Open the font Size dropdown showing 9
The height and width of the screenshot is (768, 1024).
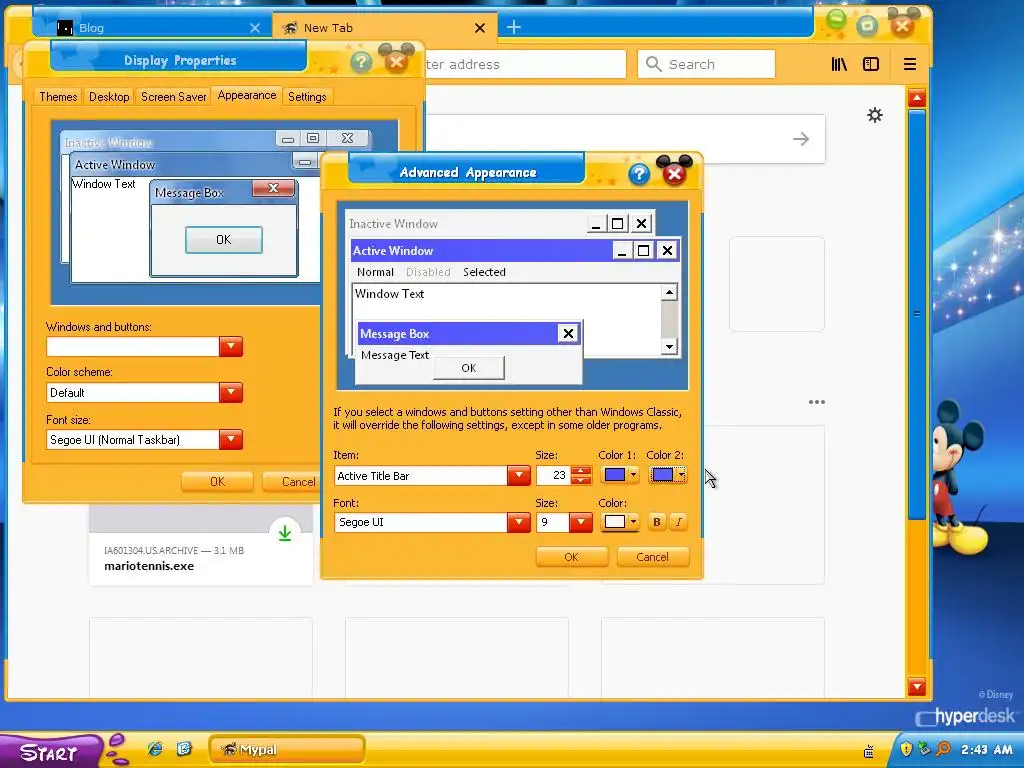(581, 522)
